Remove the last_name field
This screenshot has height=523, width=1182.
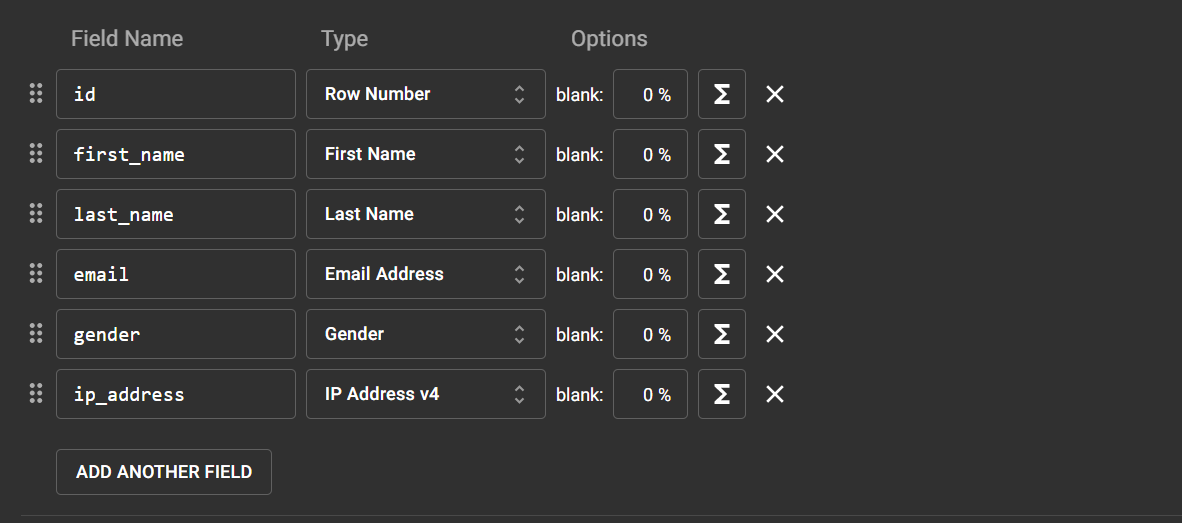point(775,214)
